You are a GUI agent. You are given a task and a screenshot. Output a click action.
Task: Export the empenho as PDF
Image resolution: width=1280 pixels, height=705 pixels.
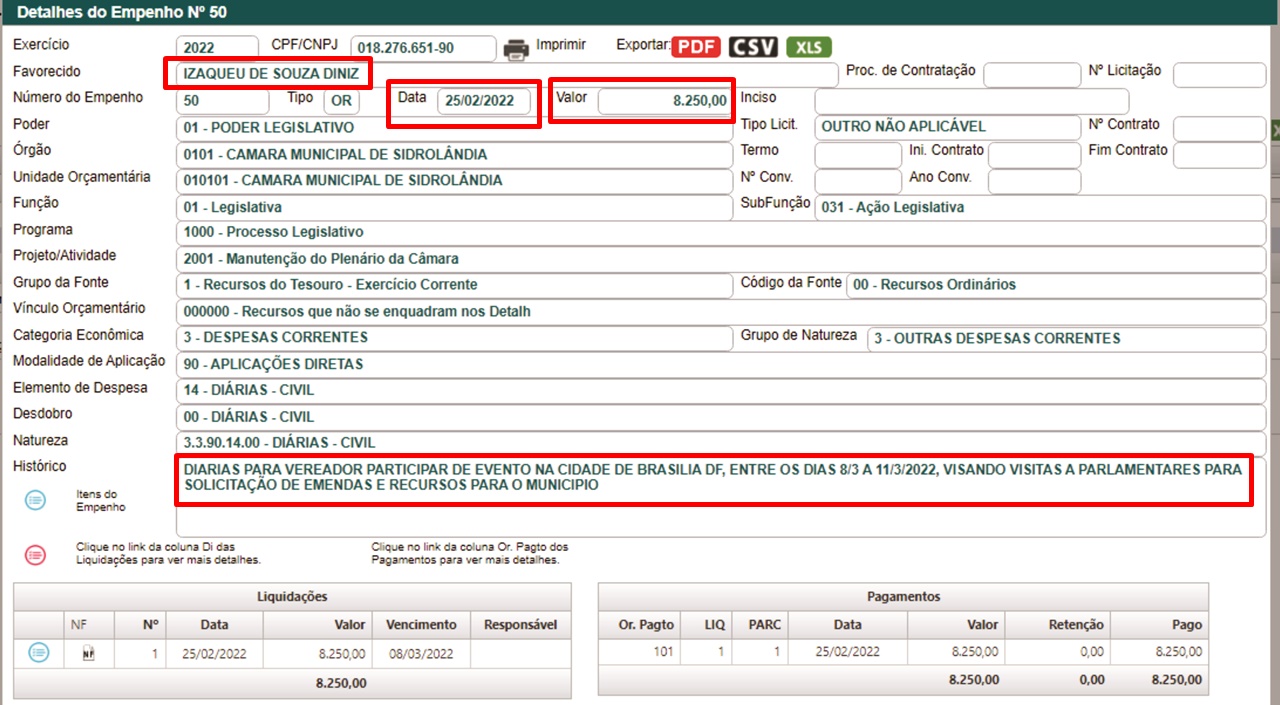click(696, 47)
